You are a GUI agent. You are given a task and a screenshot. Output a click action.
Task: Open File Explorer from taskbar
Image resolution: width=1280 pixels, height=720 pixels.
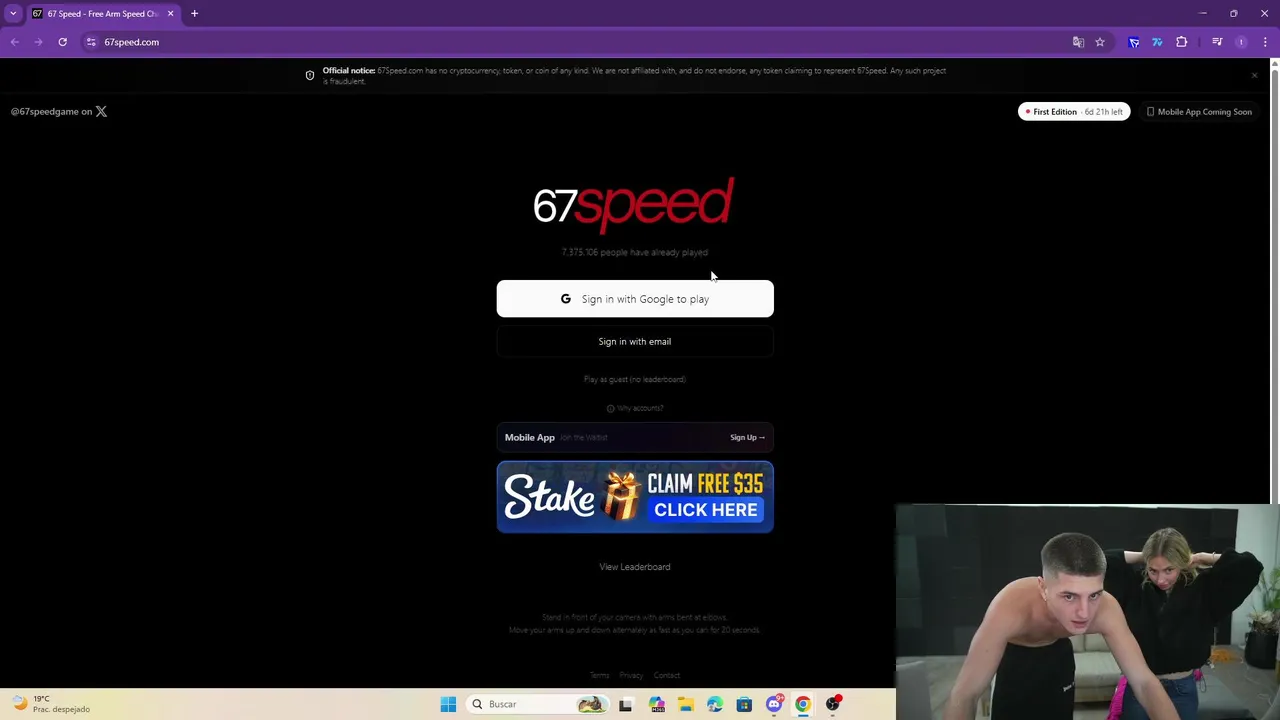point(685,704)
